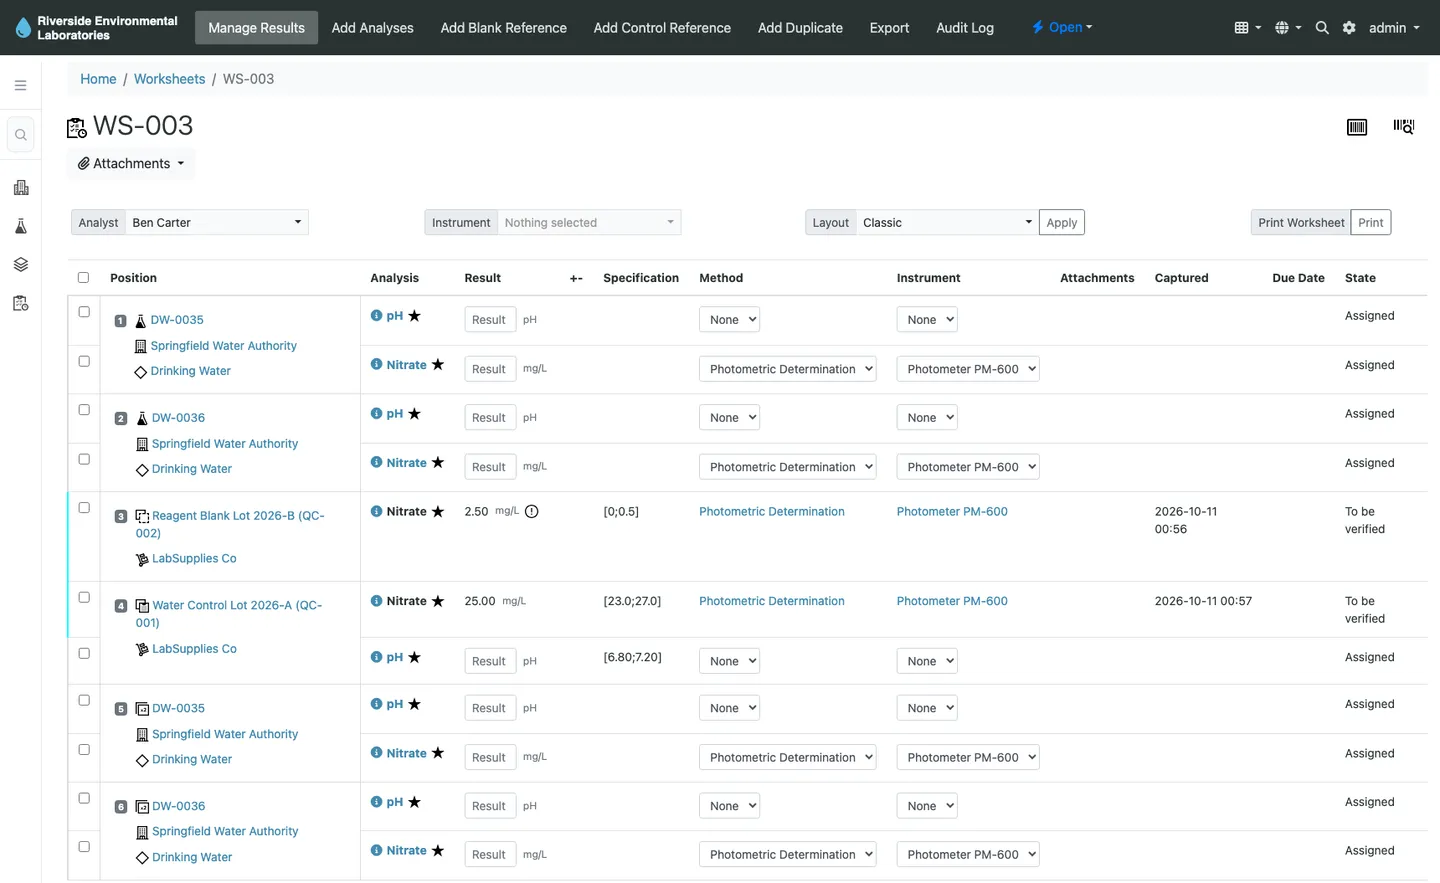
Task: Click the Riverside Environmental Laboratories logo
Action: (97, 28)
